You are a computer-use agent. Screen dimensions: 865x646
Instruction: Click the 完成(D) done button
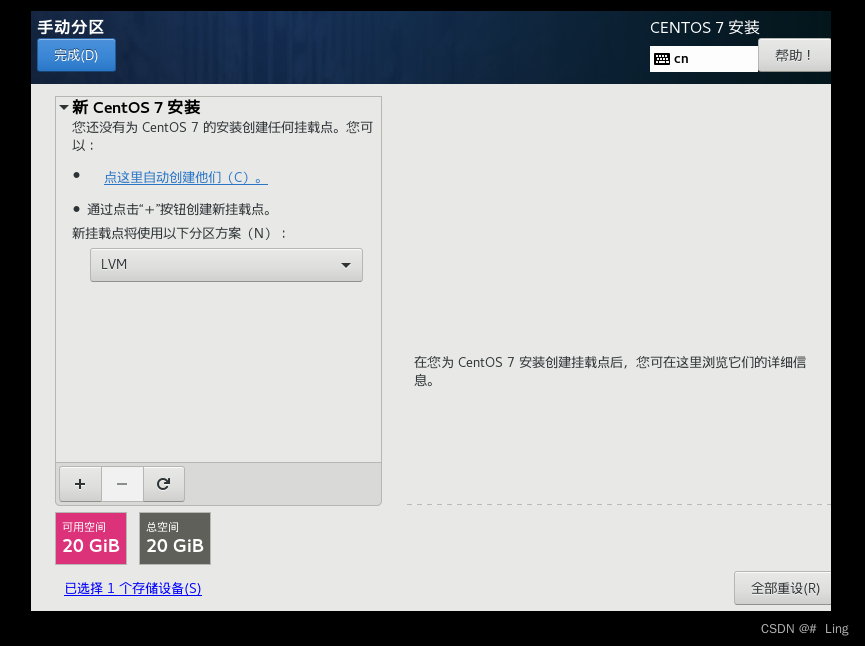[x=76, y=55]
